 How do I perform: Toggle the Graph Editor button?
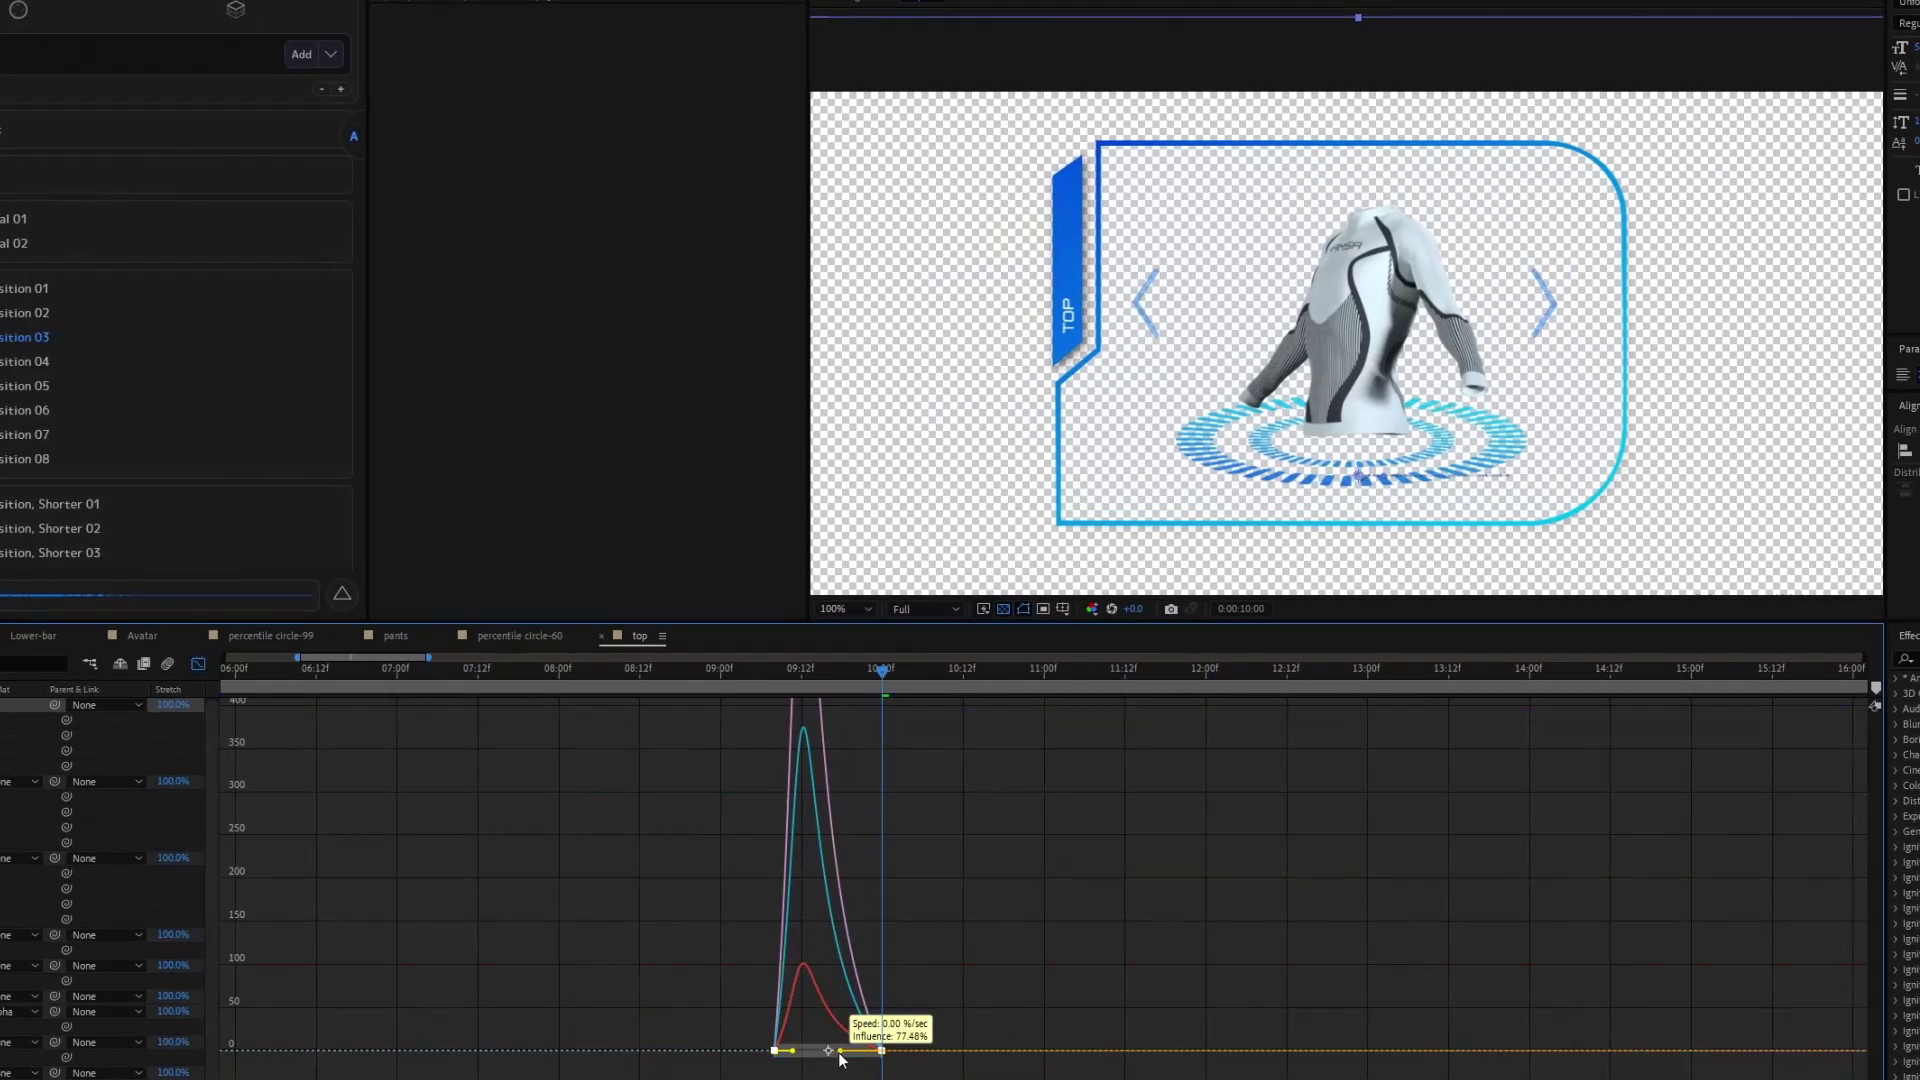(198, 664)
